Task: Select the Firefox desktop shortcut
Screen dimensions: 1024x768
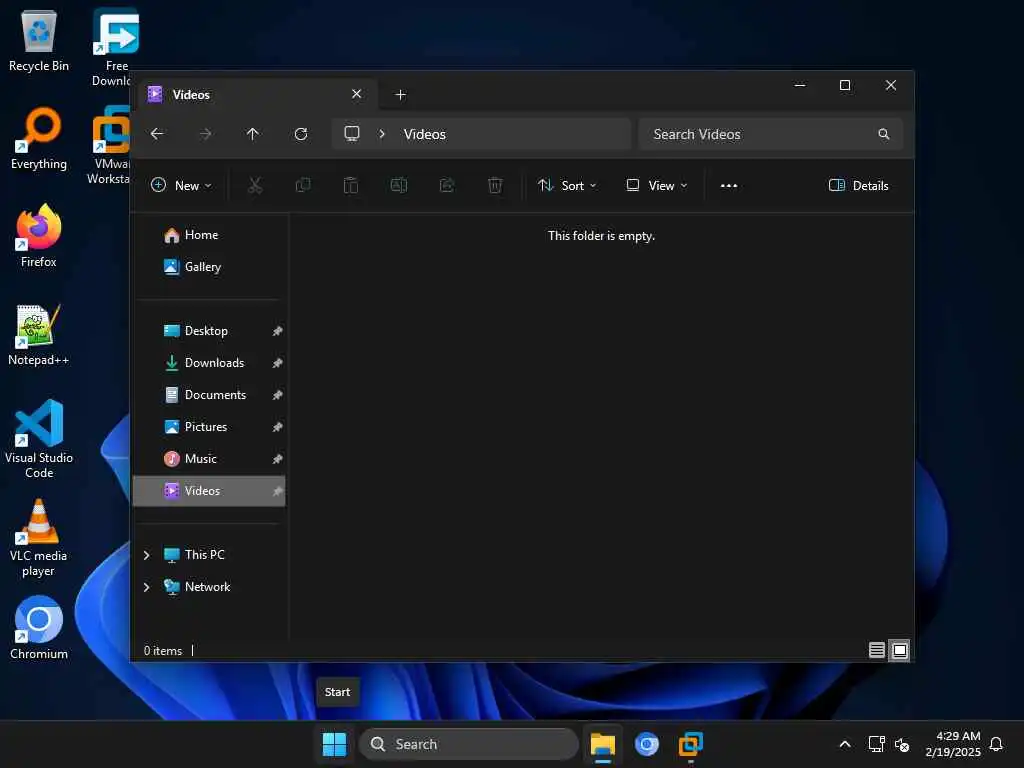Action: [x=39, y=236]
